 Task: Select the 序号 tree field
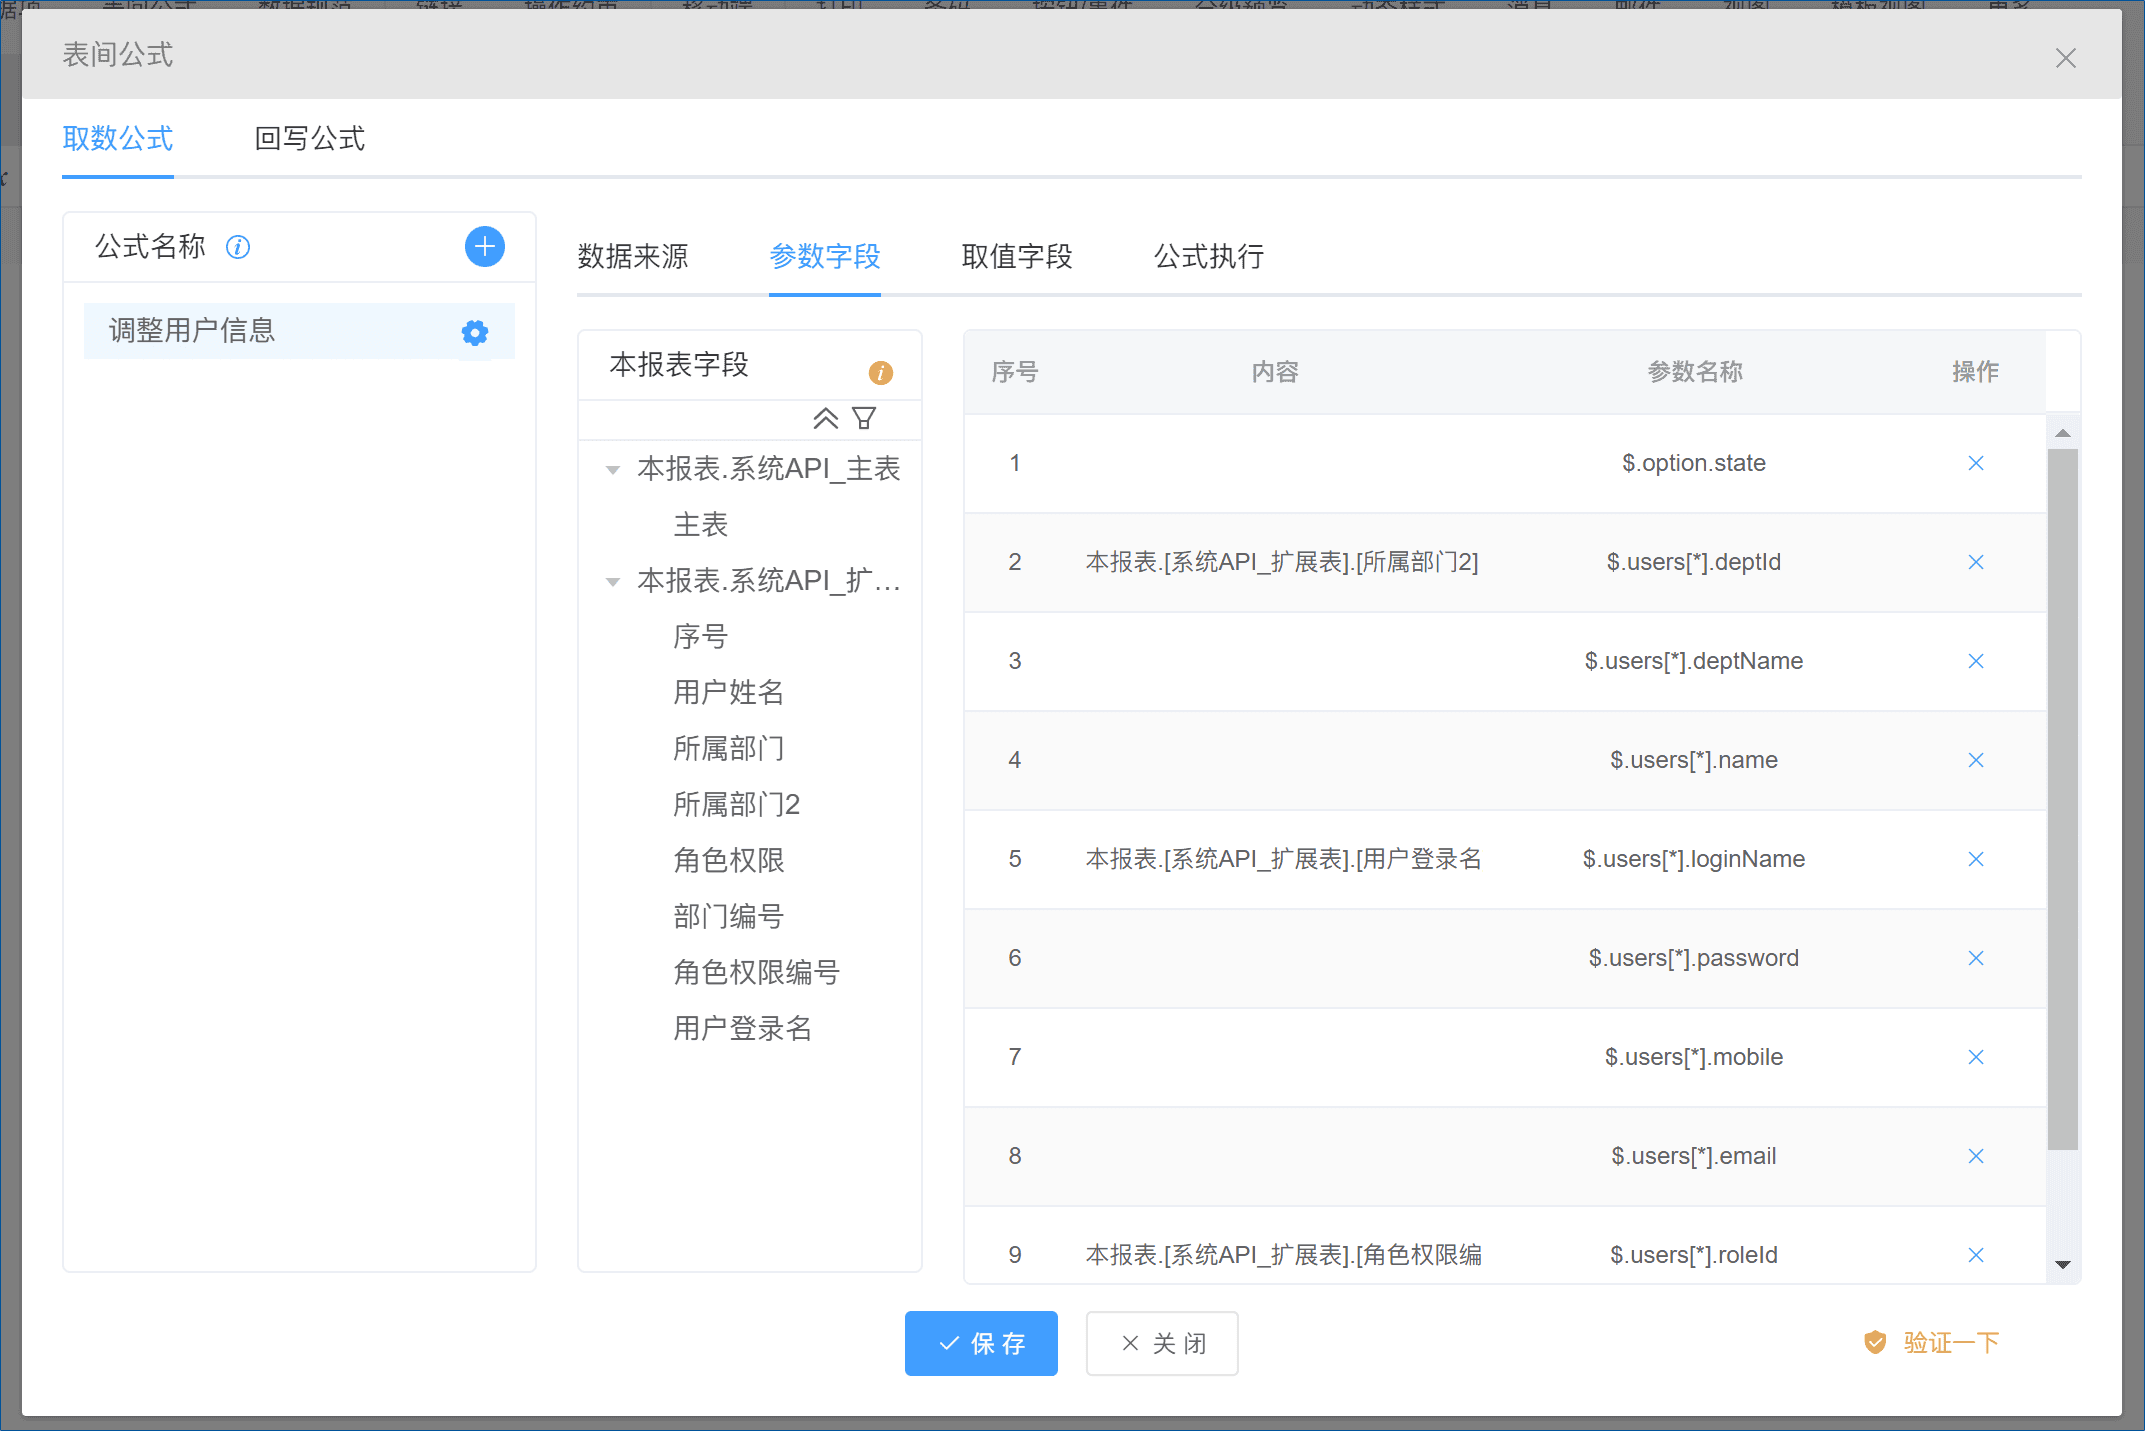click(701, 637)
